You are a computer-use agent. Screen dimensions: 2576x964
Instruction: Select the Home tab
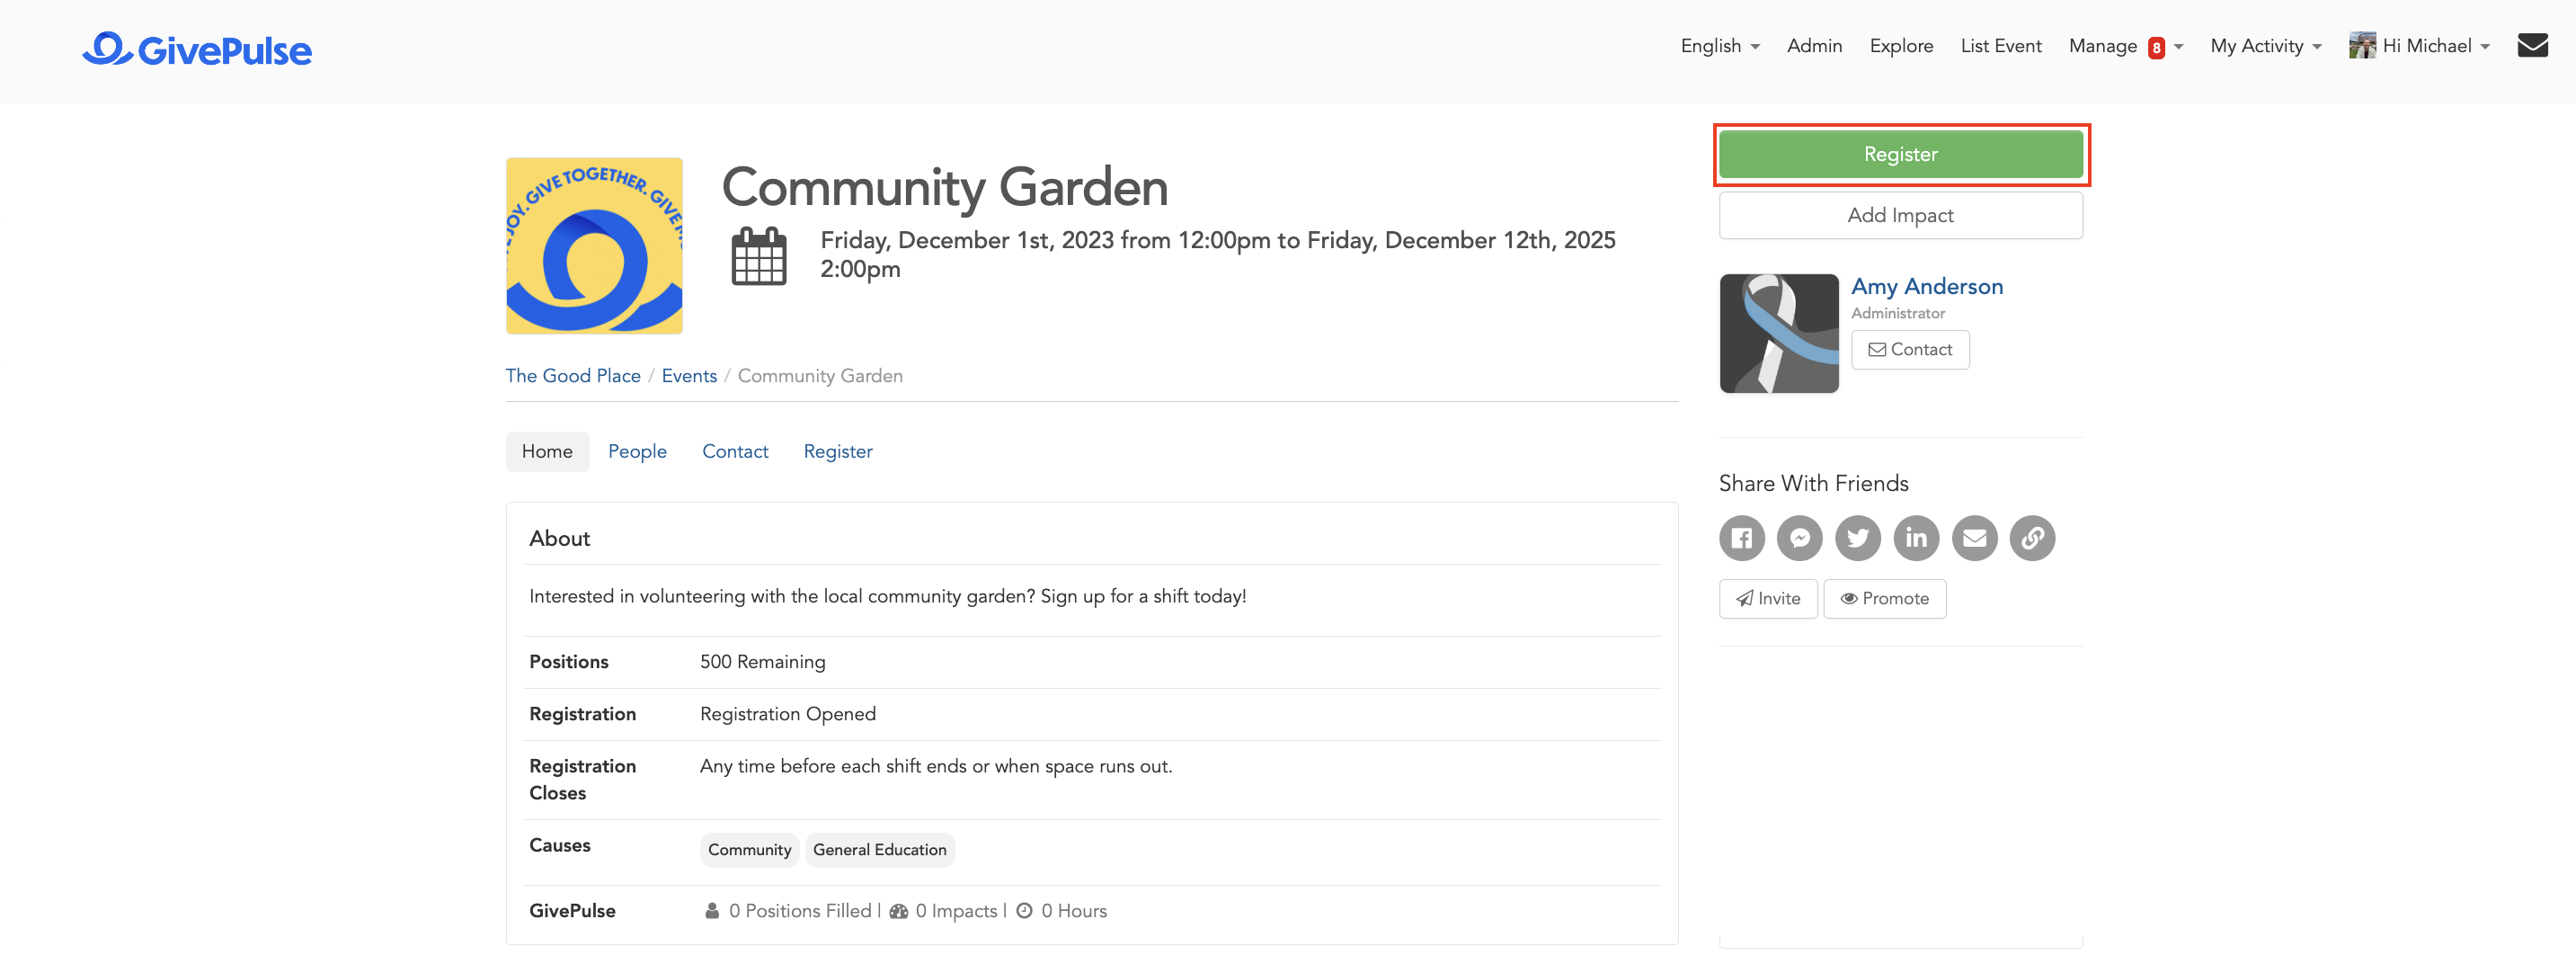point(547,451)
